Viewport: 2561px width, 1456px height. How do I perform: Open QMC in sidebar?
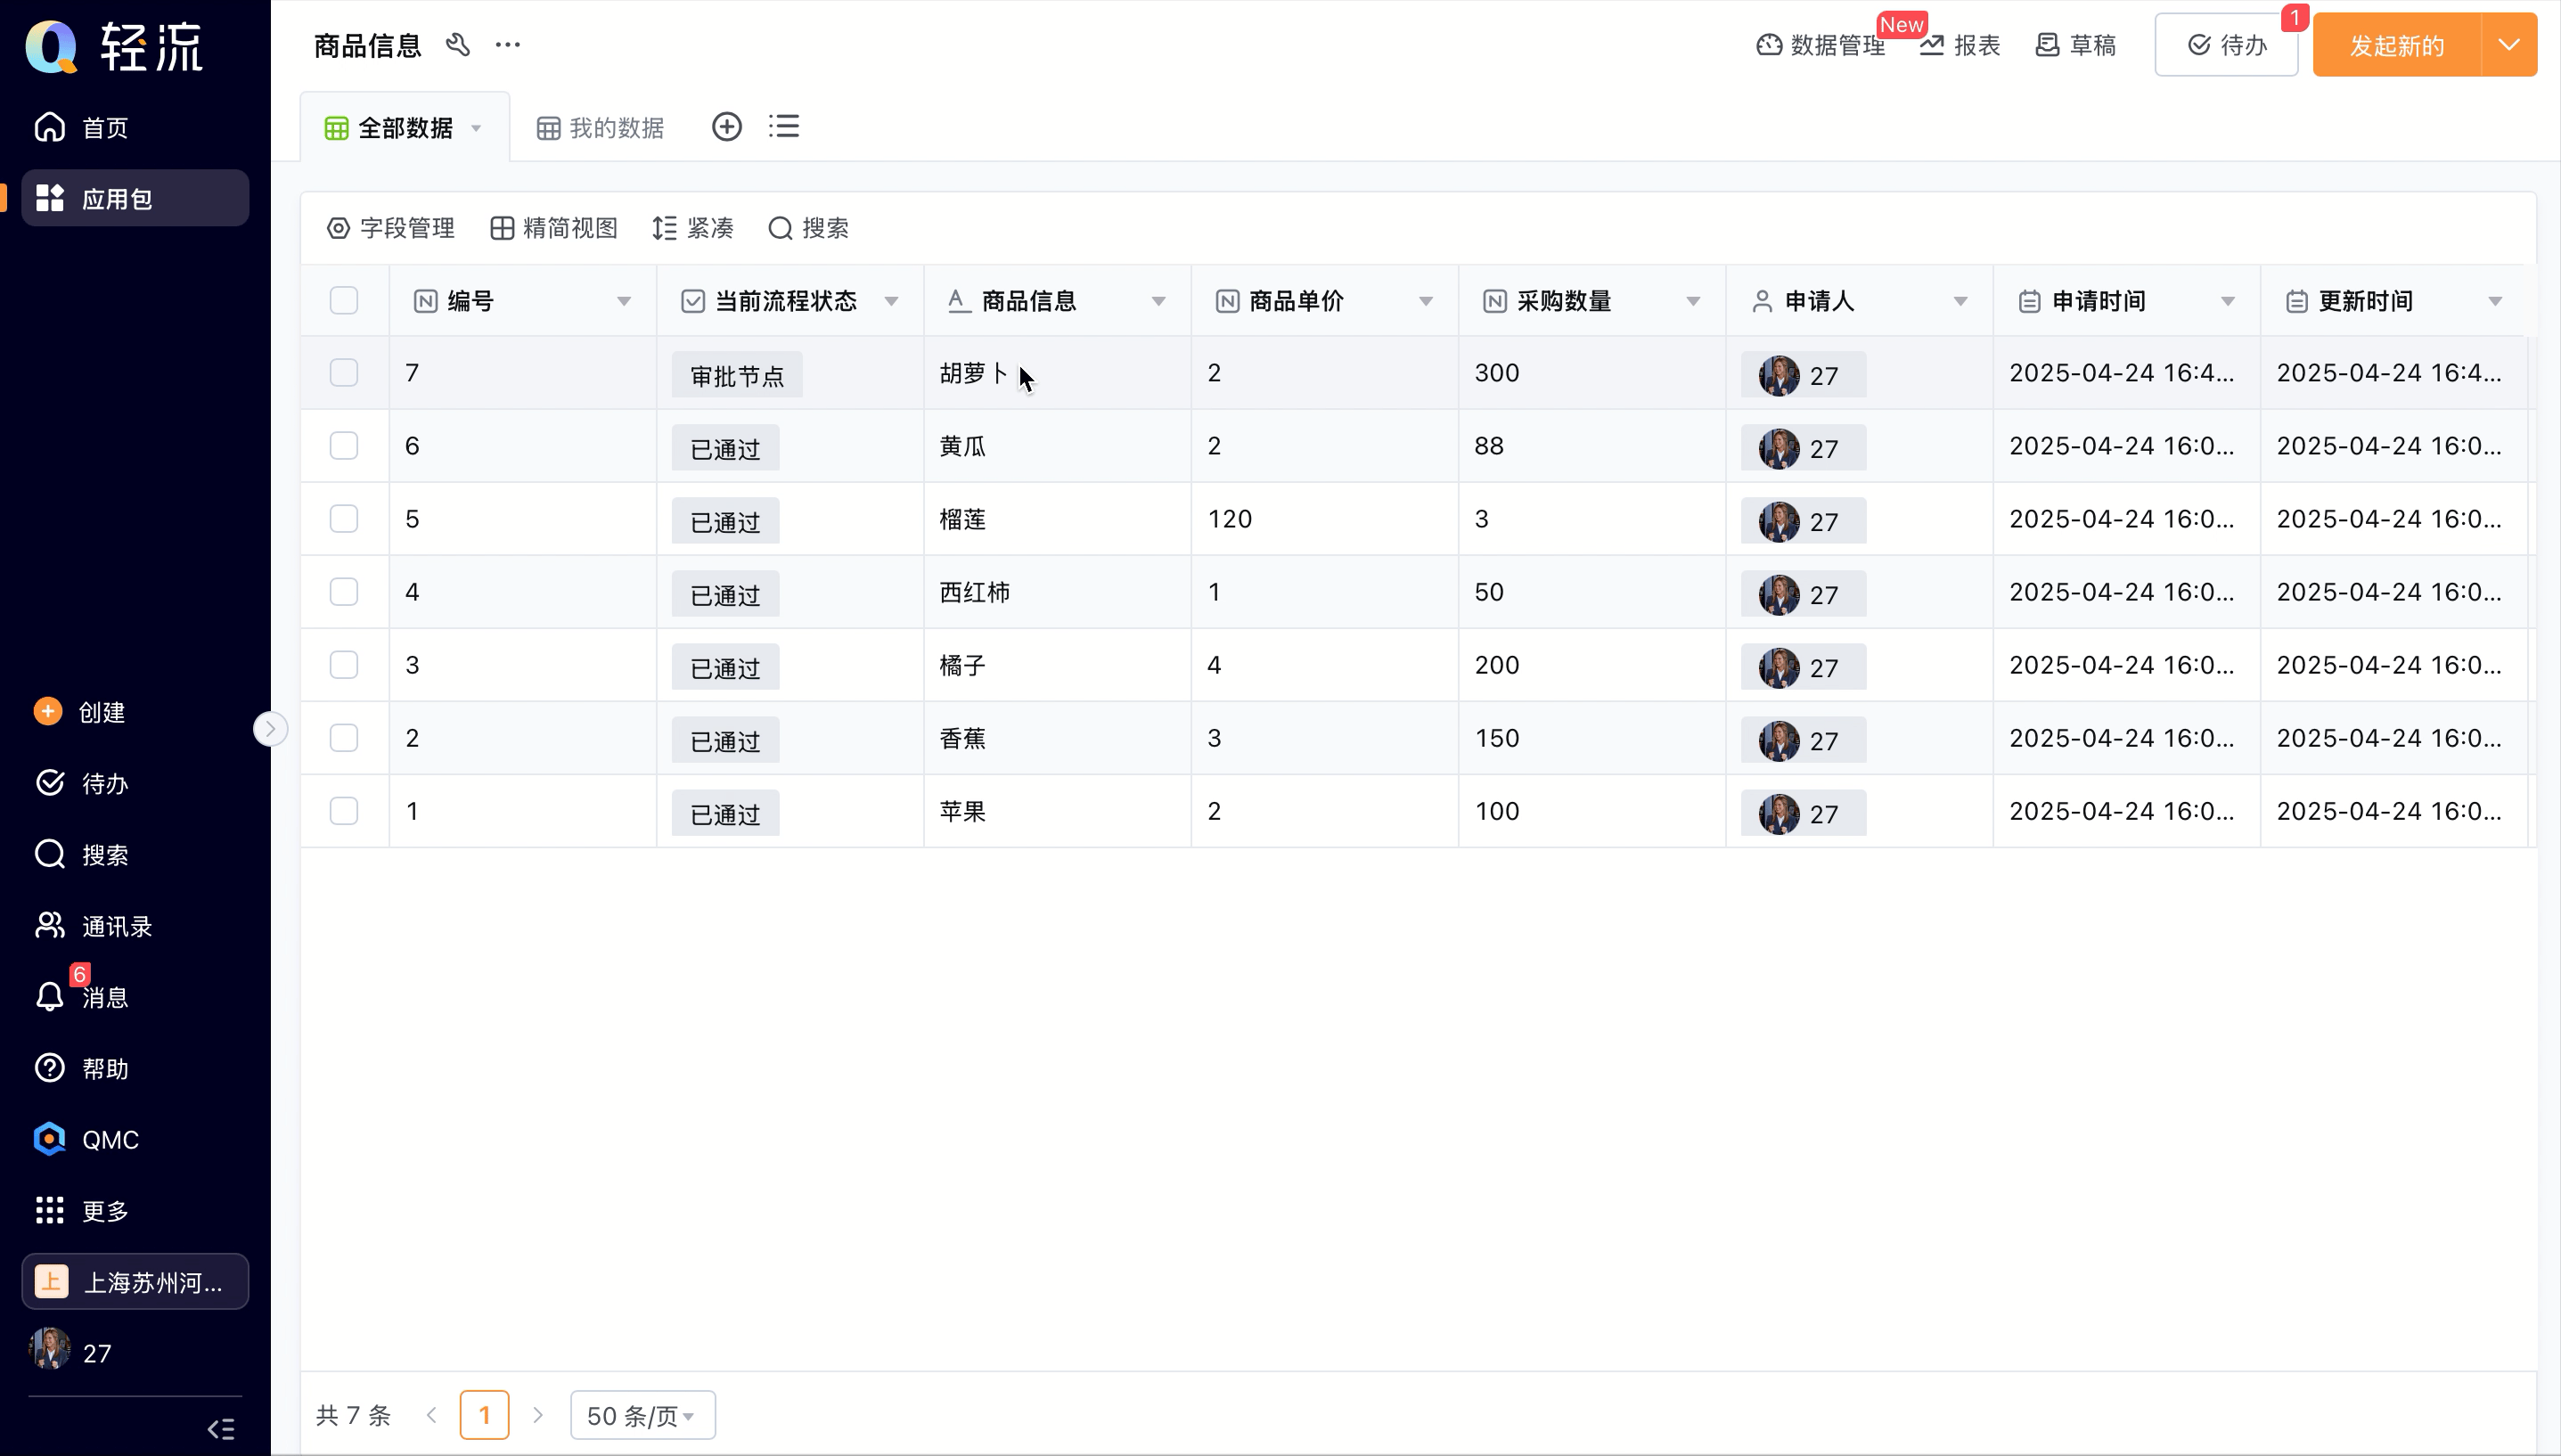point(86,1140)
